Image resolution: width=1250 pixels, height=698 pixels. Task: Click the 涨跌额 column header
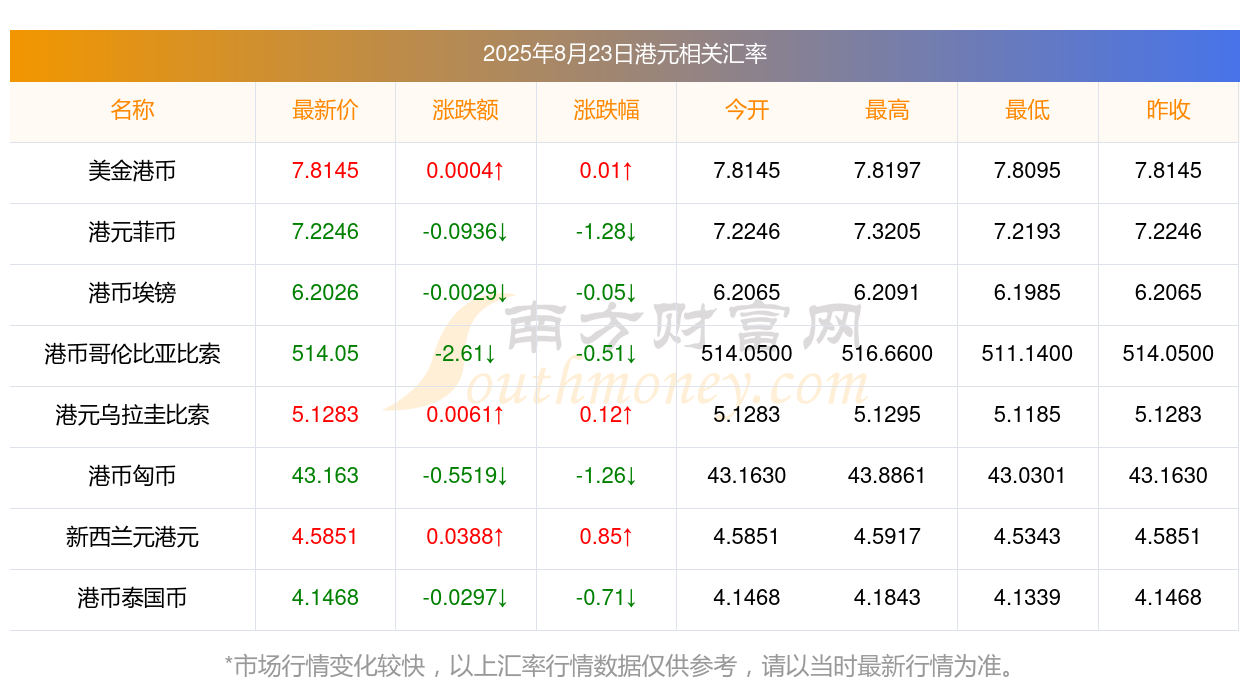[x=466, y=111]
